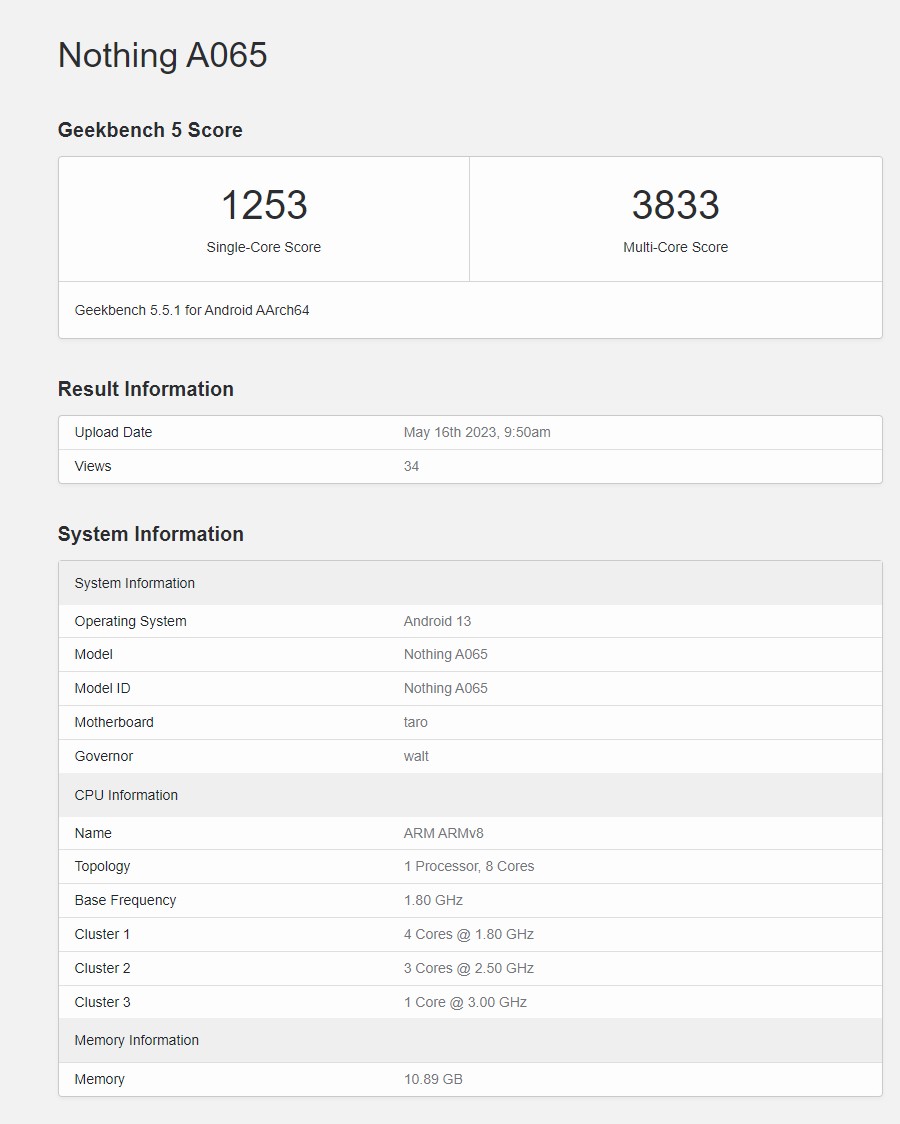900x1124 pixels.
Task: Click the "Model" row label above Model ID
Action: 94,654
